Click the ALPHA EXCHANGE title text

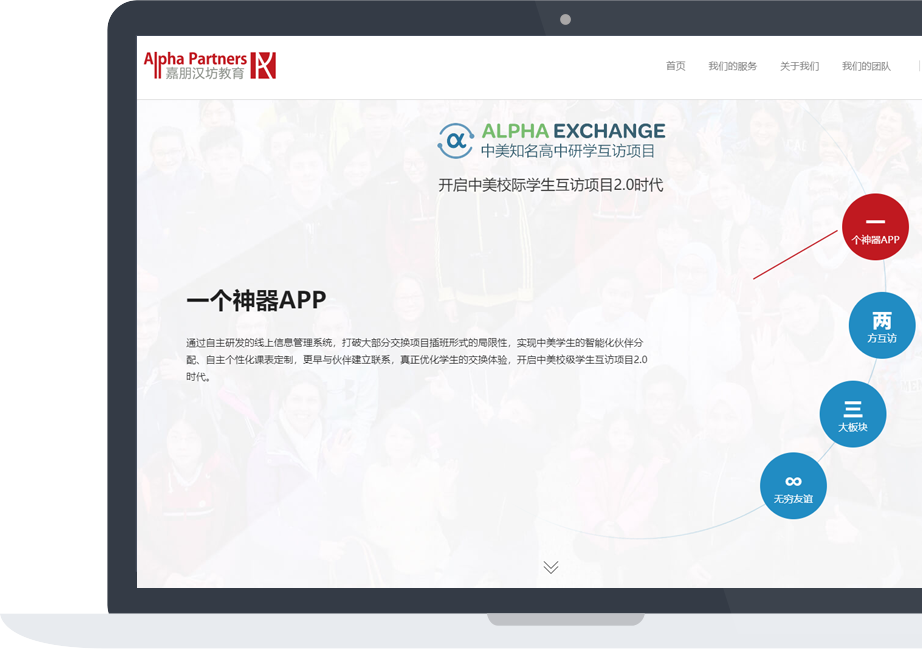pos(573,131)
